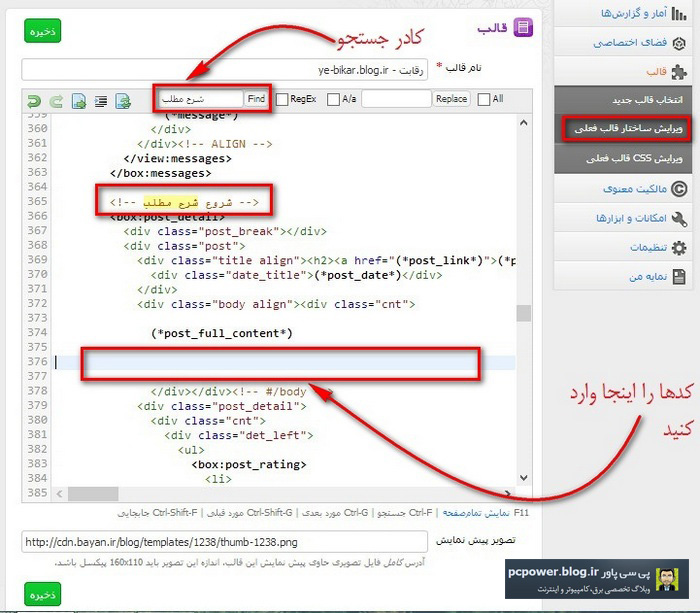Enable the RegEx search checkbox

point(282,99)
